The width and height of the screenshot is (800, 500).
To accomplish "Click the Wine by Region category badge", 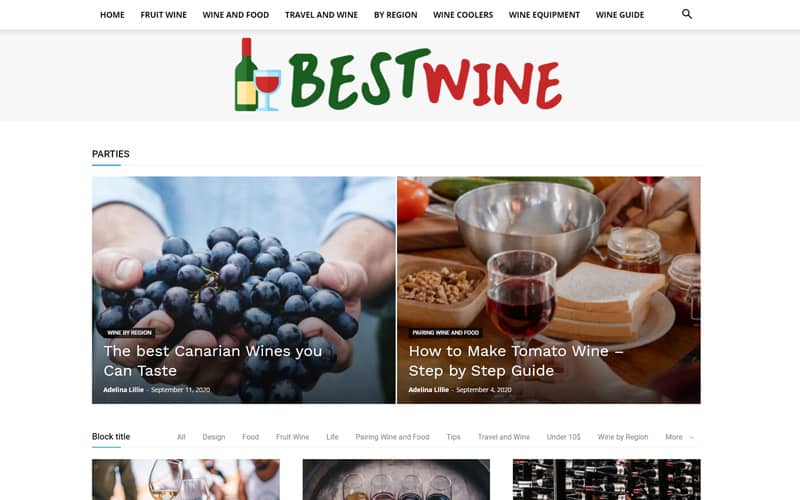I will (x=129, y=333).
